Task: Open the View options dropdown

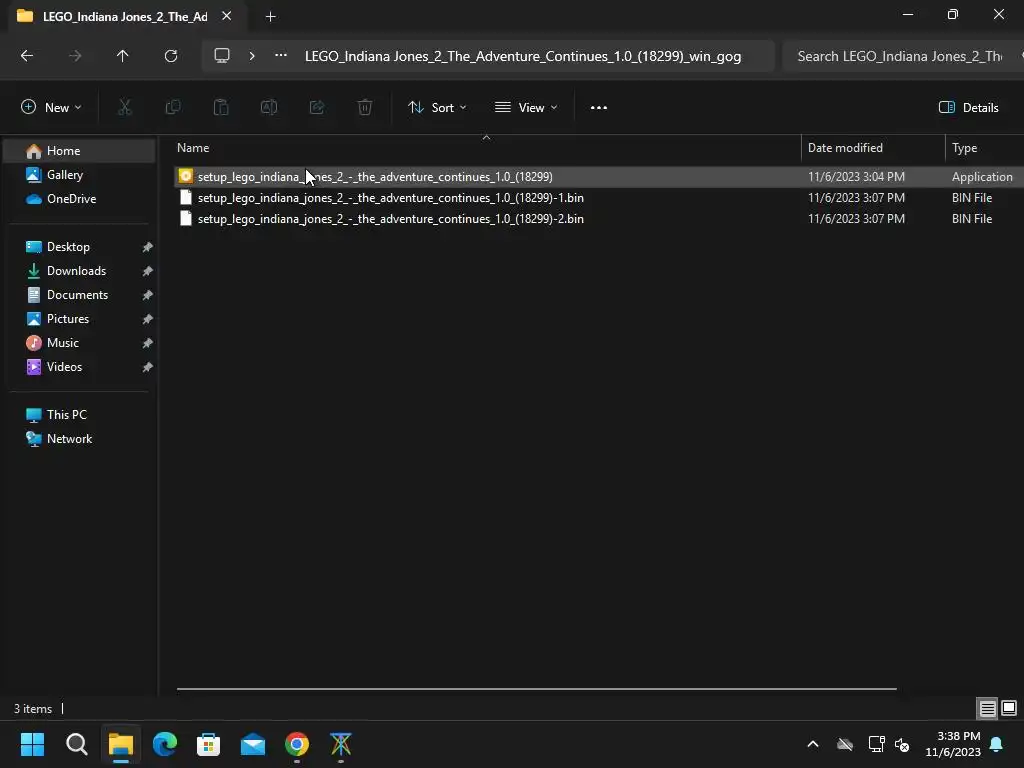Action: [x=526, y=108]
